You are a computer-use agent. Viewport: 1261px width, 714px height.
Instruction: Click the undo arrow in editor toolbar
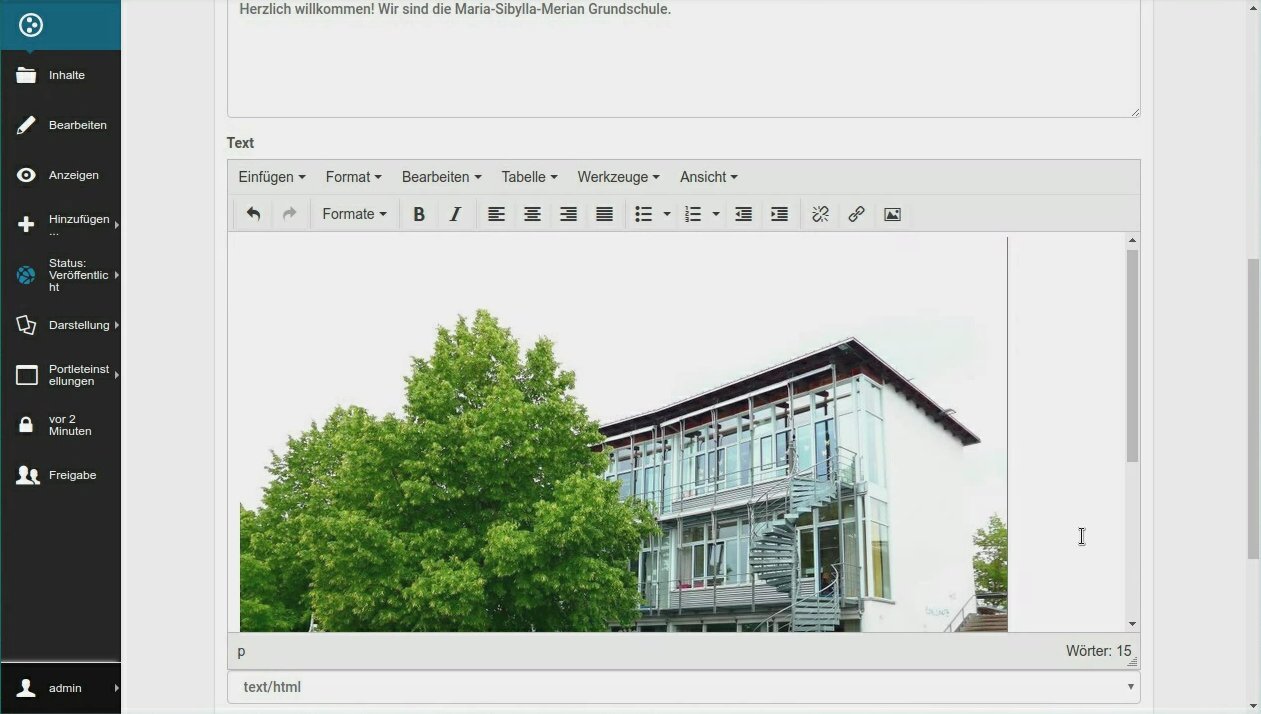point(253,214)
